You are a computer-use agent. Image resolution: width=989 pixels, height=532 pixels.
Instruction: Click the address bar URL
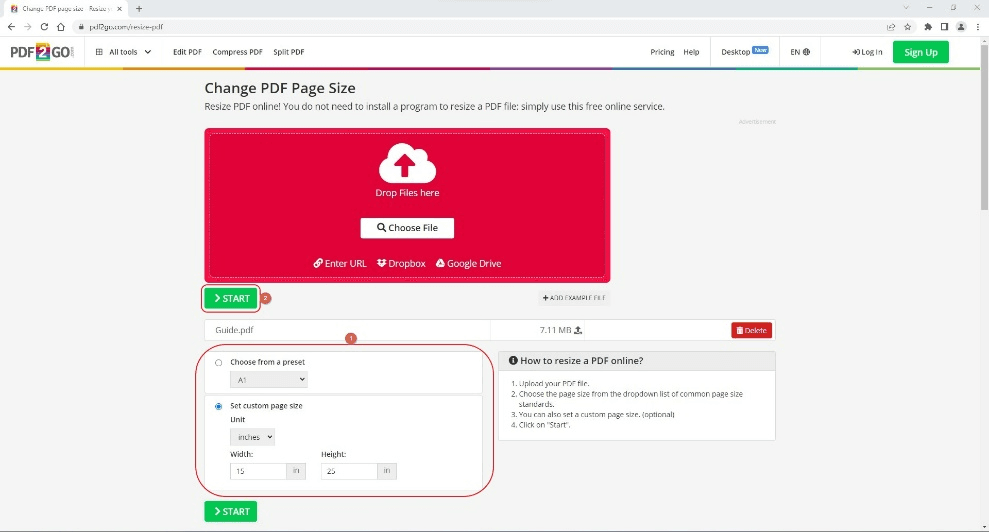[x=126, y=27]
